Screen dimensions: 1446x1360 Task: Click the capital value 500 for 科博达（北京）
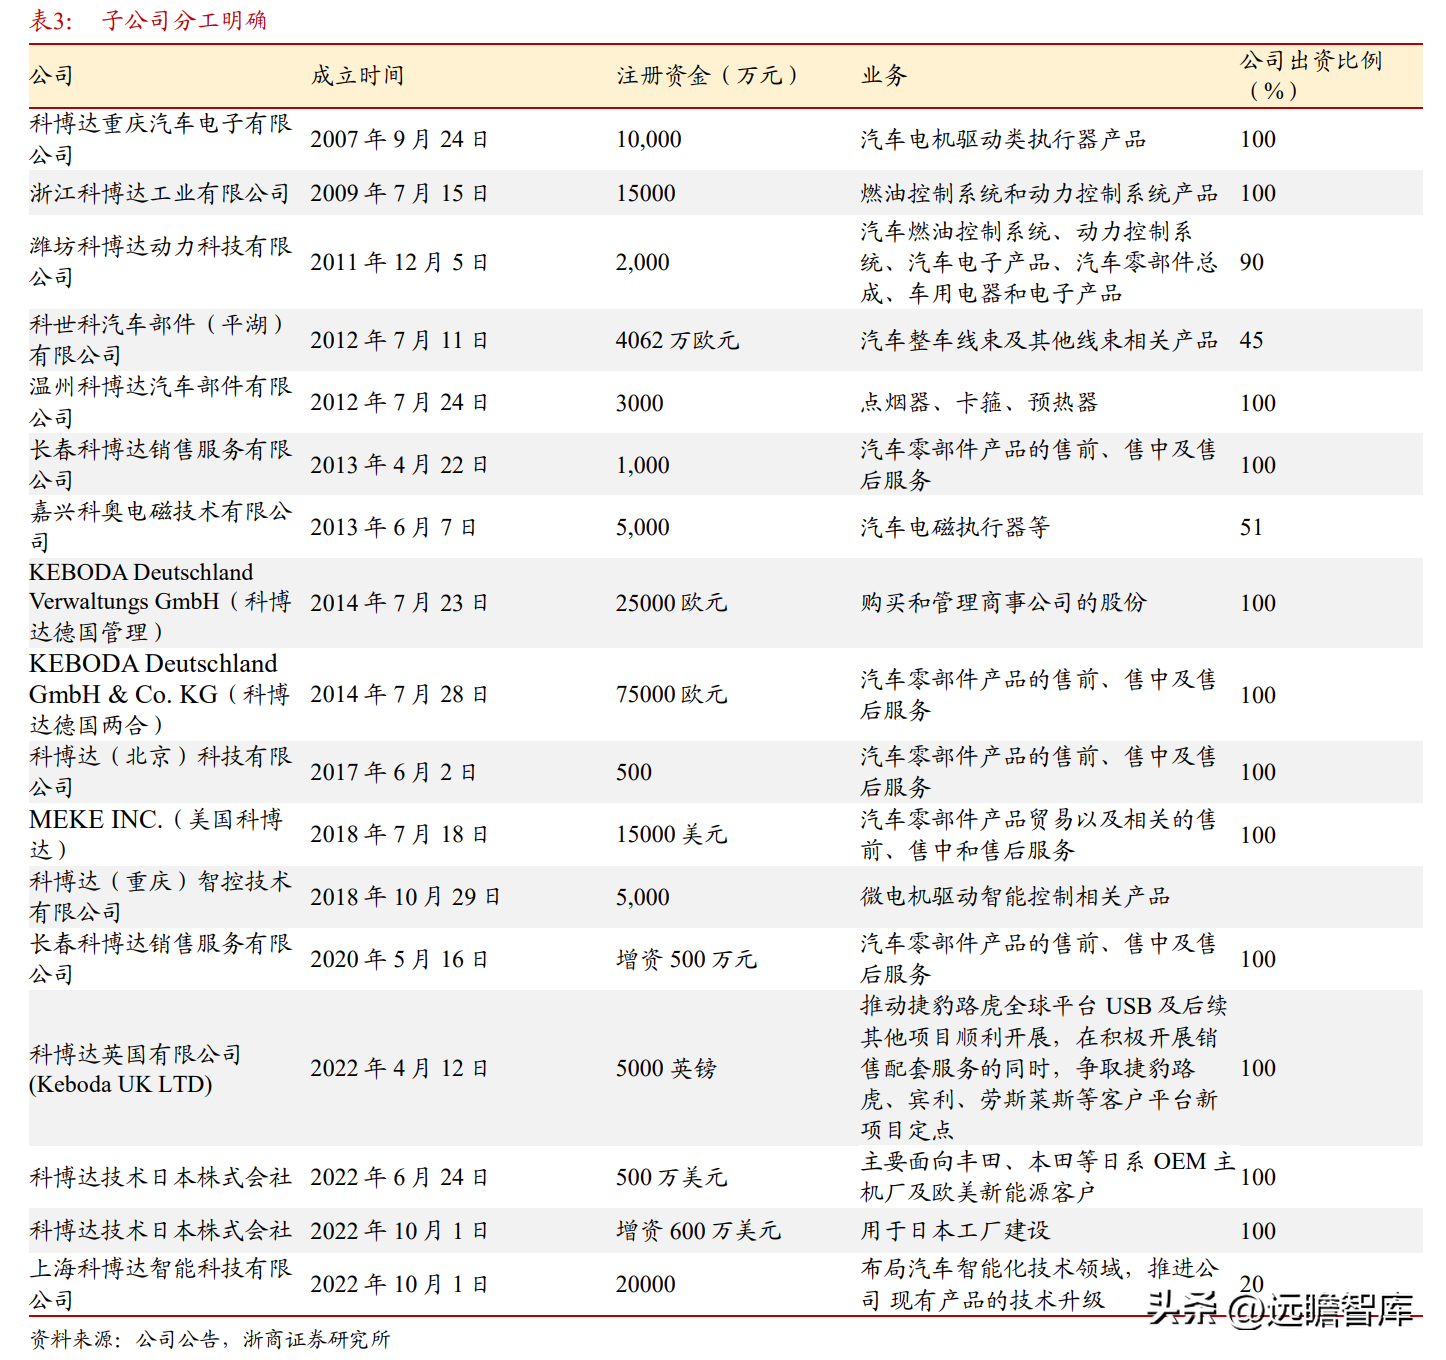click(634, 772)
